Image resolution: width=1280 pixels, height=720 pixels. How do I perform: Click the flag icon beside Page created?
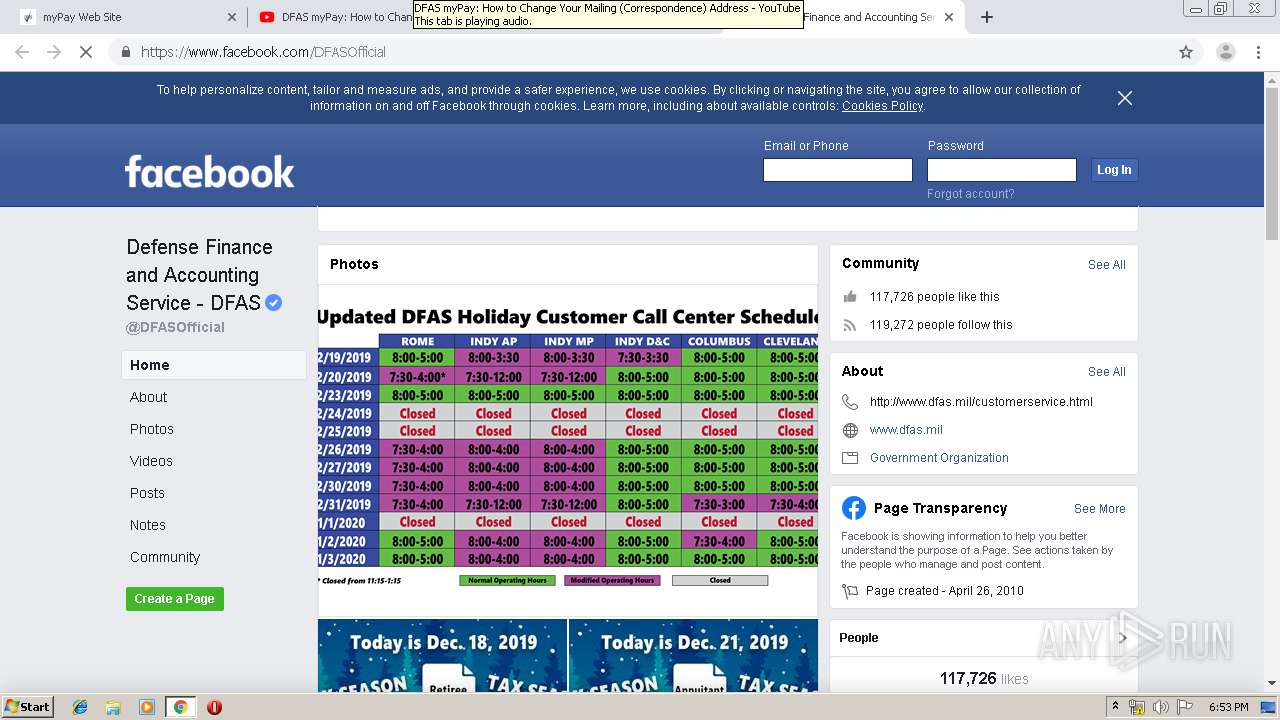pos(850,591)
